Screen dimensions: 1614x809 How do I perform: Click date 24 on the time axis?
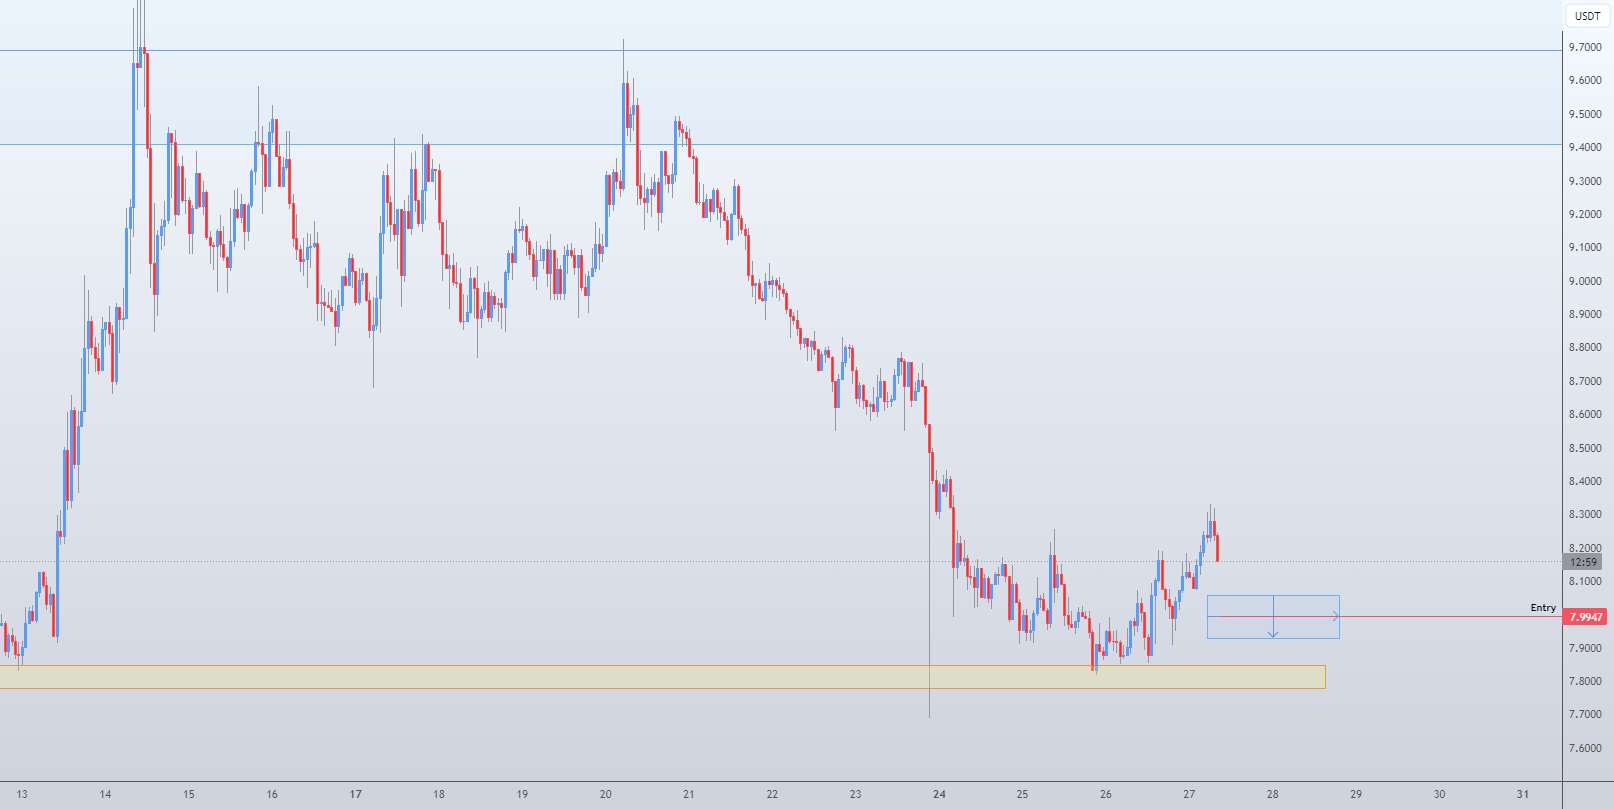[939, 795]
